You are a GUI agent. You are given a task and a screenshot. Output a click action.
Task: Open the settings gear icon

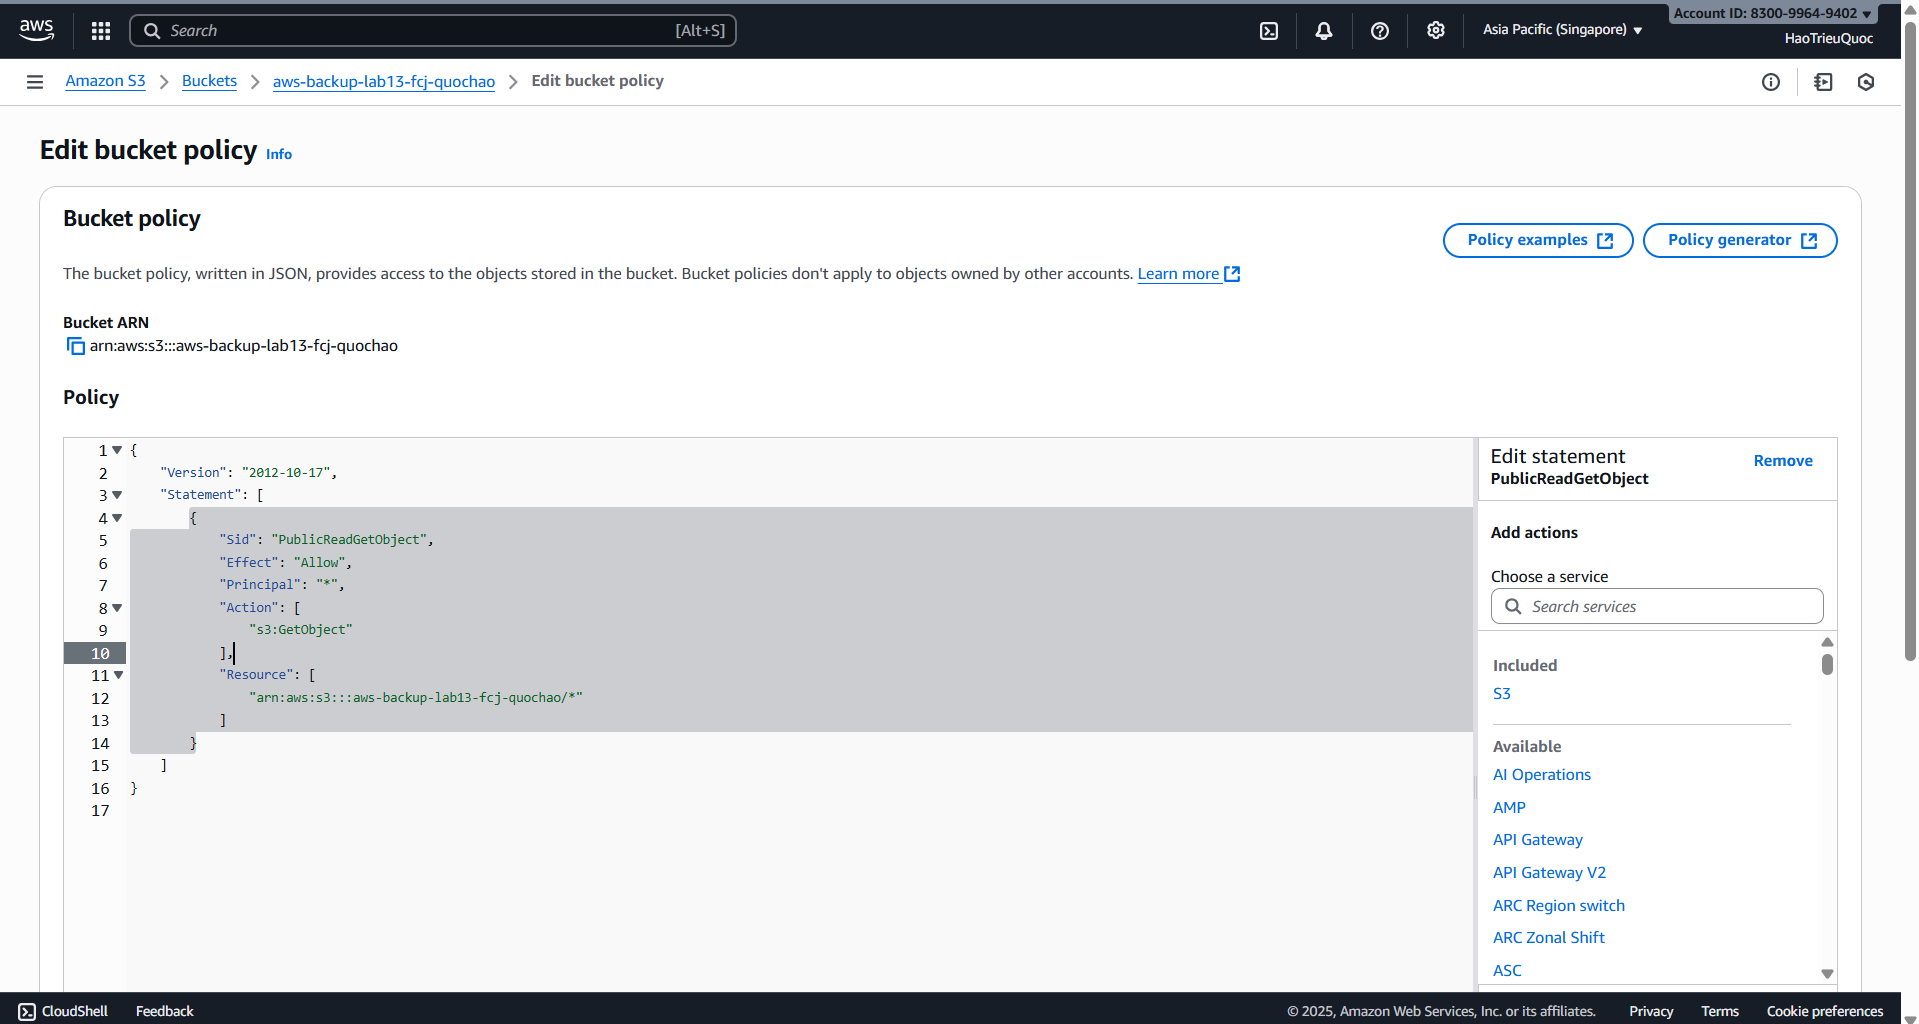click(1435, 31)
